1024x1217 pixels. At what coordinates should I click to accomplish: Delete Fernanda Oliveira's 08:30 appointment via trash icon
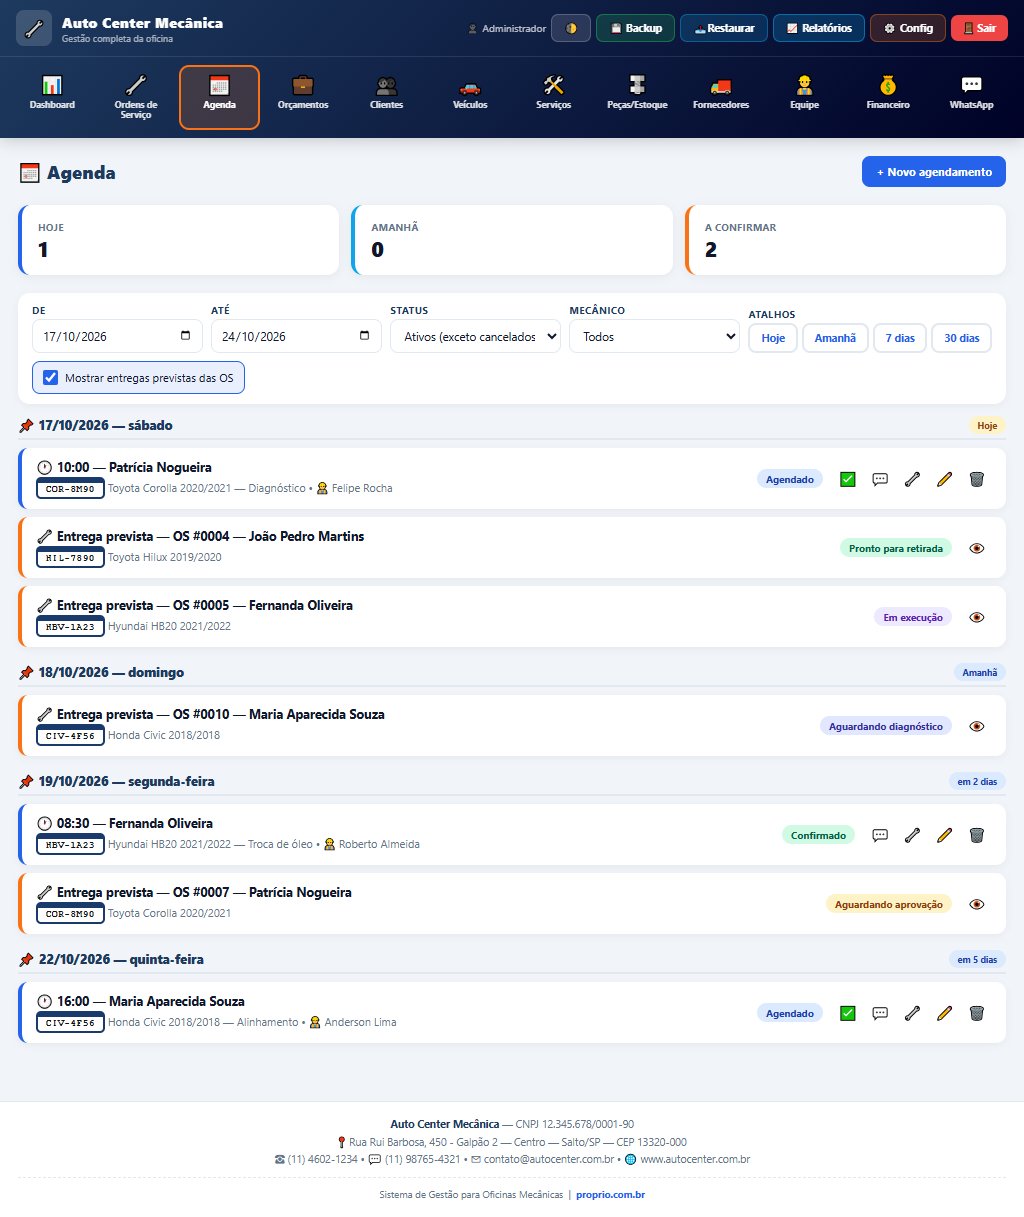977,835
